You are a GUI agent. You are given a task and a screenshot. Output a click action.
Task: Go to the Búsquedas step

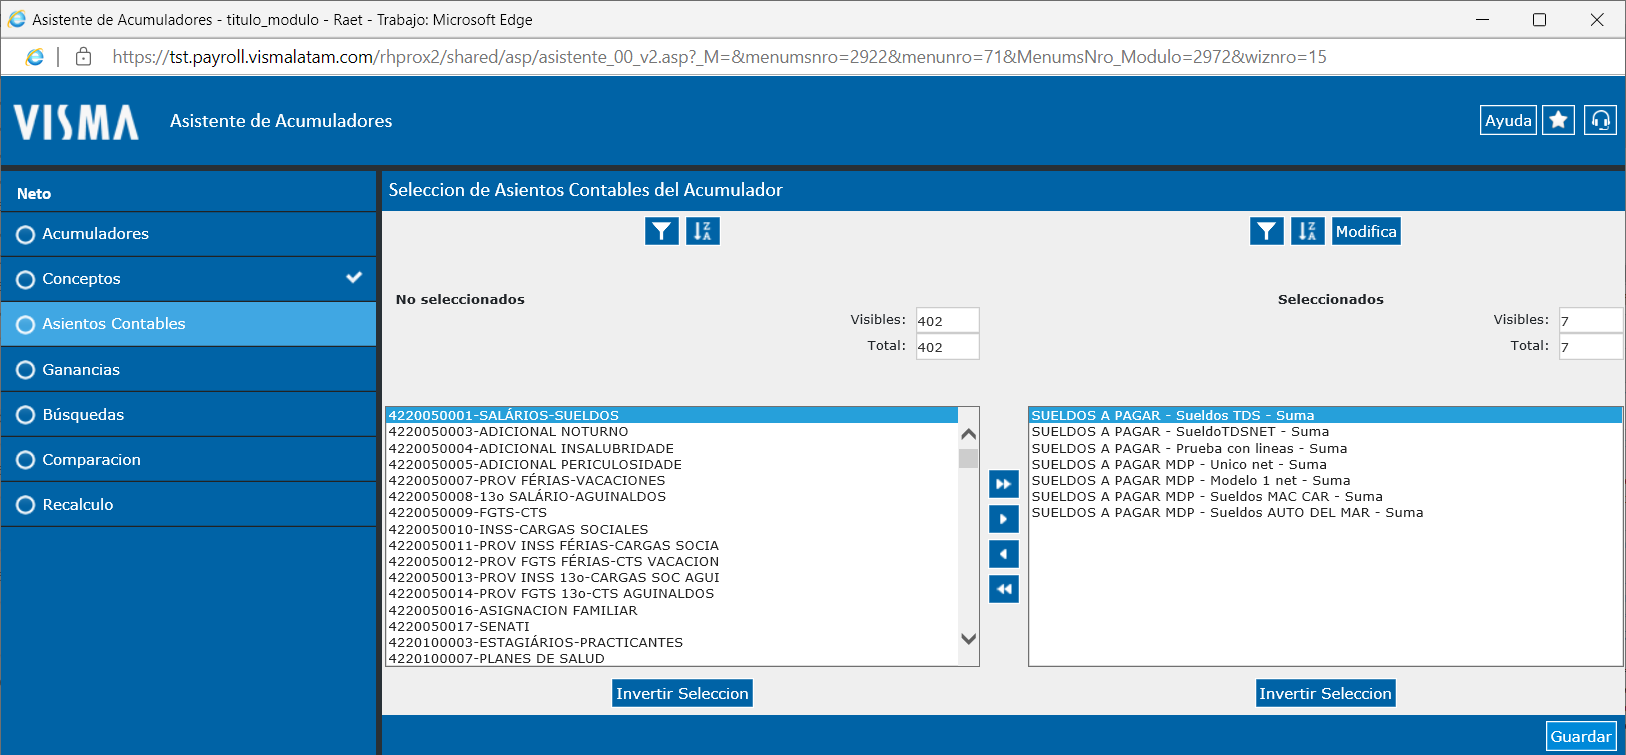click(x=189, y=415)
